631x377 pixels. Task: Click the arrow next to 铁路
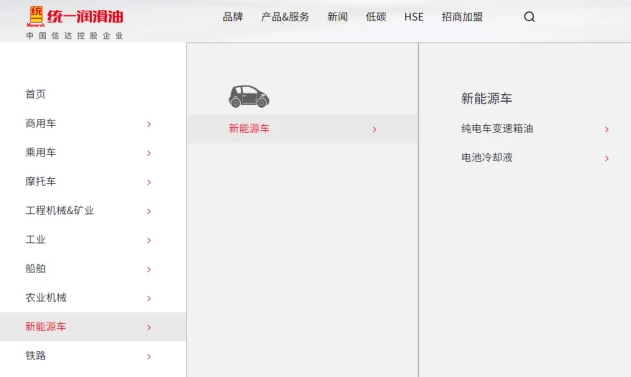pyautogui.click(x=149, y=356)
